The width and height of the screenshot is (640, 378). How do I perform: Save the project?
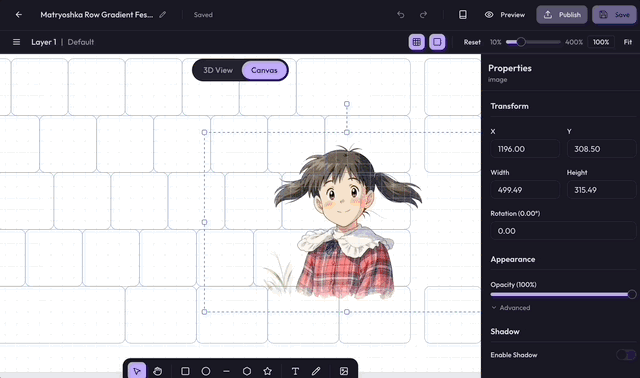click(614, 15)
